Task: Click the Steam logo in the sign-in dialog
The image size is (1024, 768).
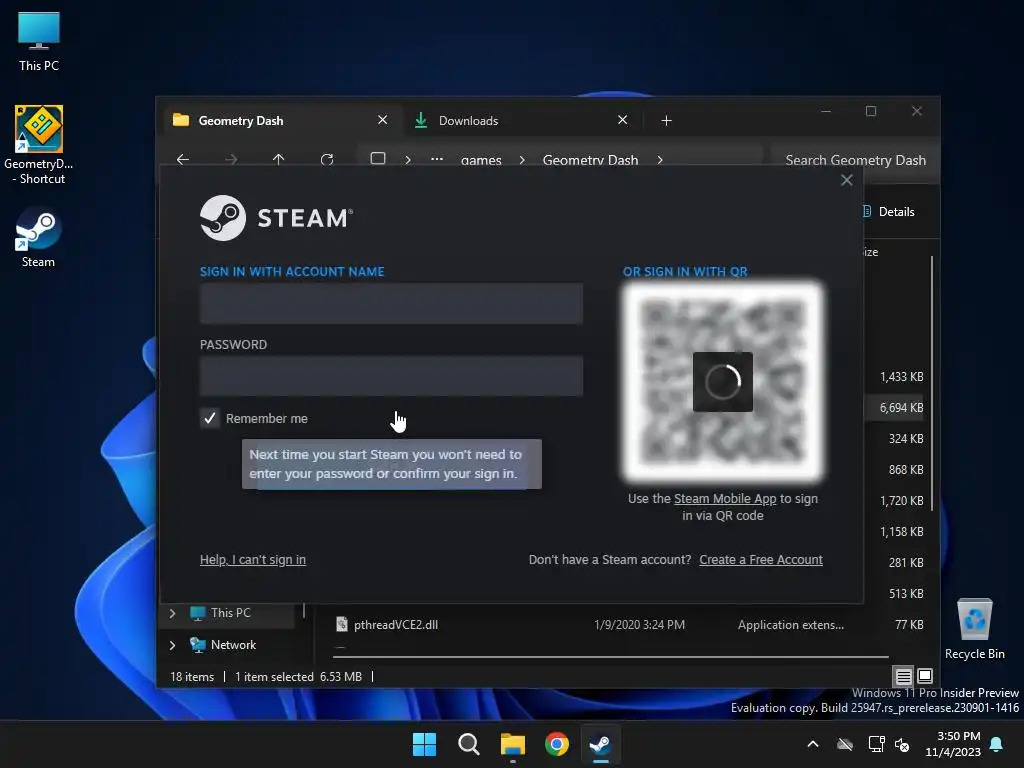Action: tap(276, 218)
